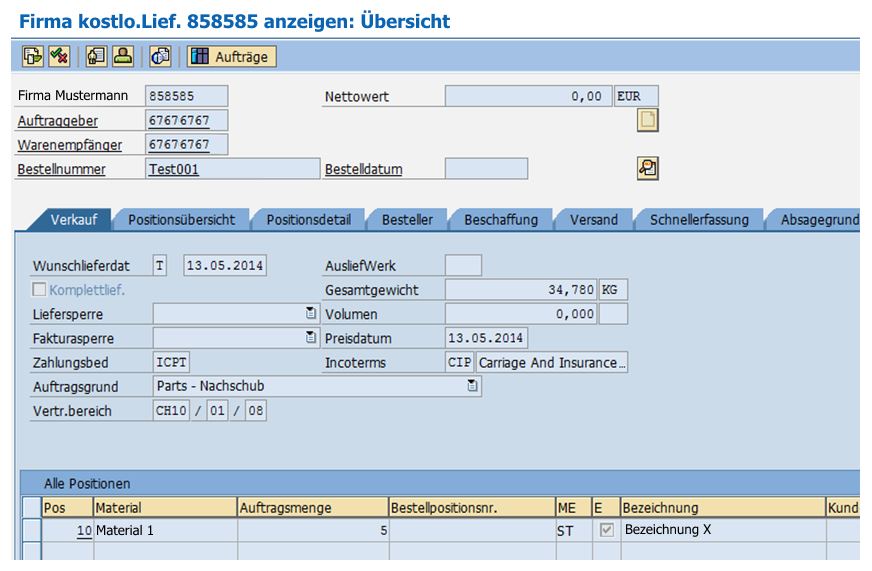Click the document-with-clock icon in toolbar

point(160,57)
